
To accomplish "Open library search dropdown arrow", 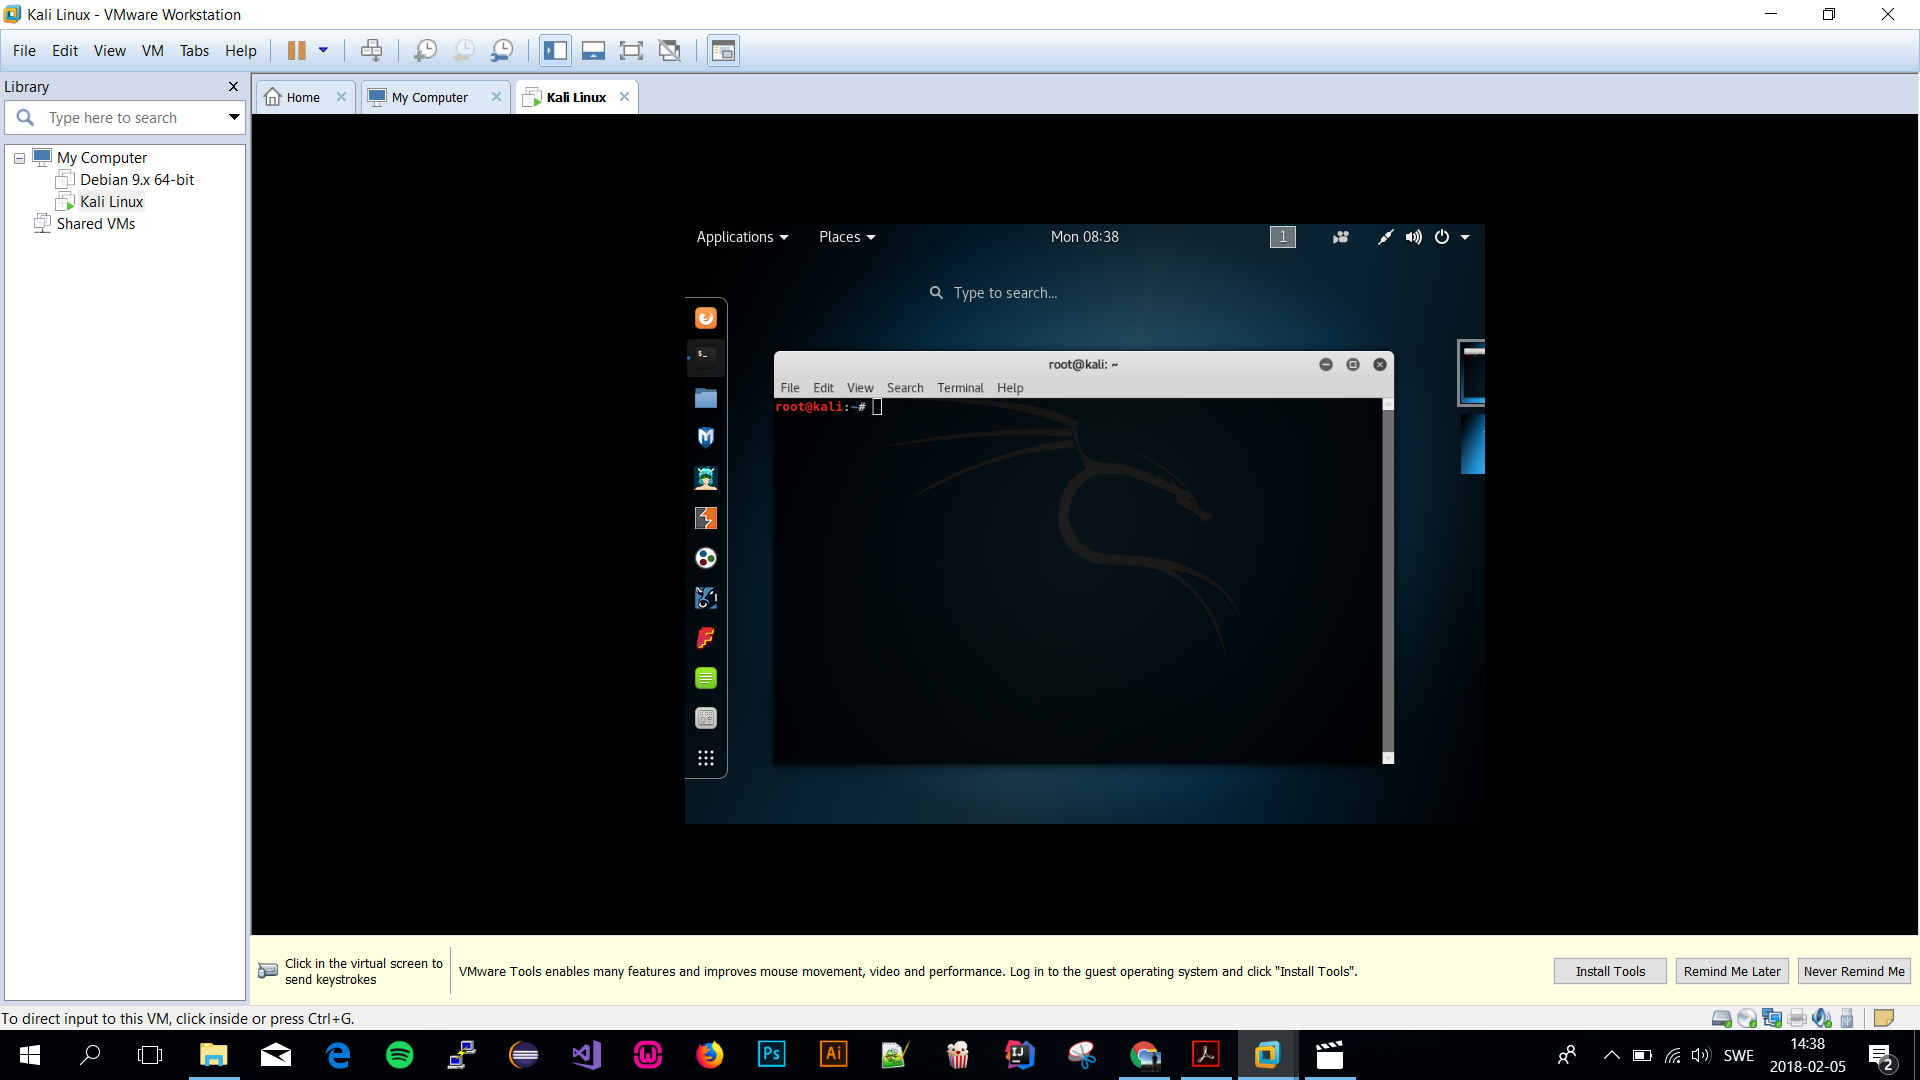I will tap(234, 117).
